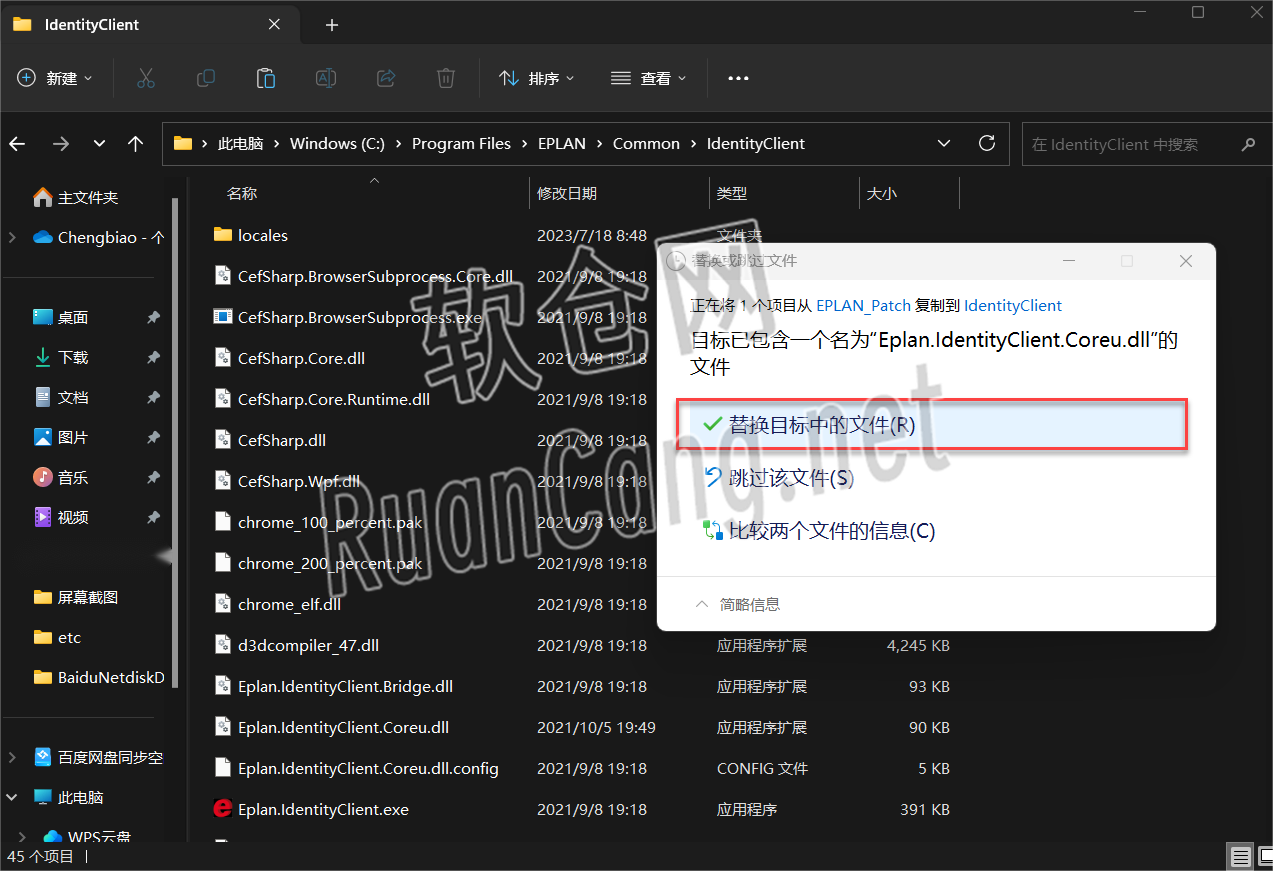Open the 新建 (New) dropdown
This screenshot has height=871, width=1273.
tap(55, 77)
